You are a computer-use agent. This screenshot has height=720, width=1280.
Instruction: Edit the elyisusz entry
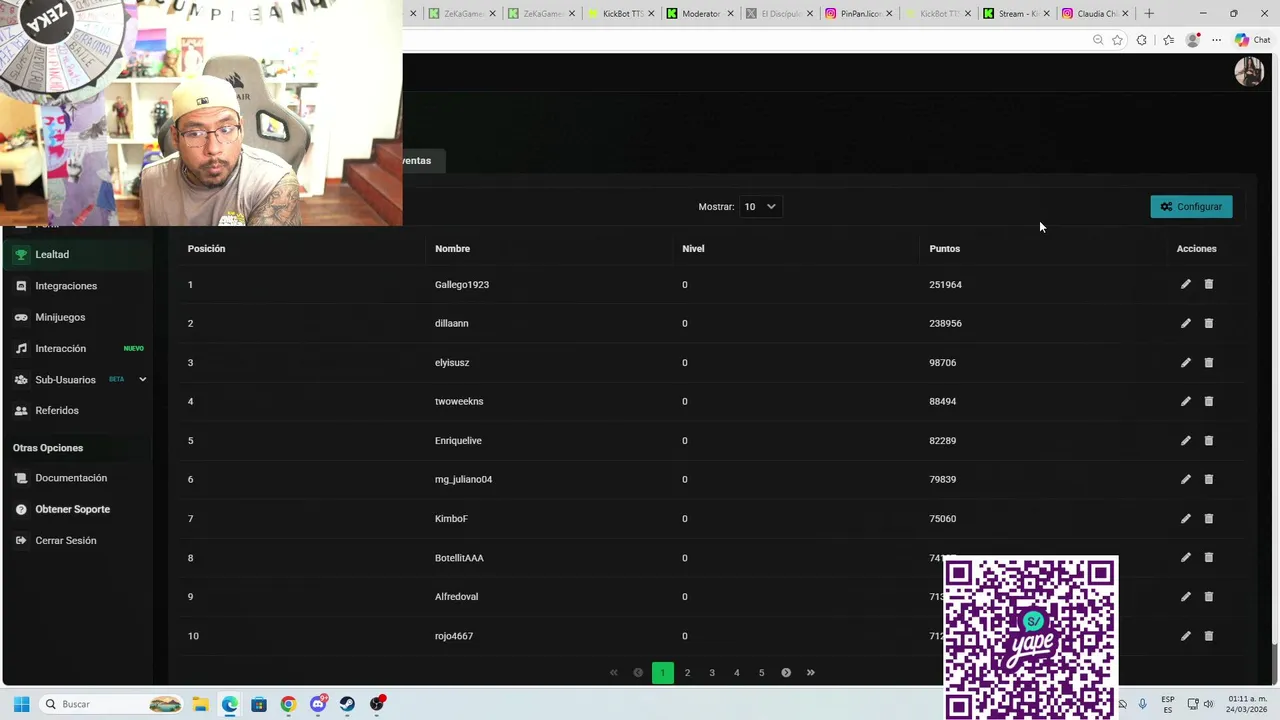coord(1185,362)
